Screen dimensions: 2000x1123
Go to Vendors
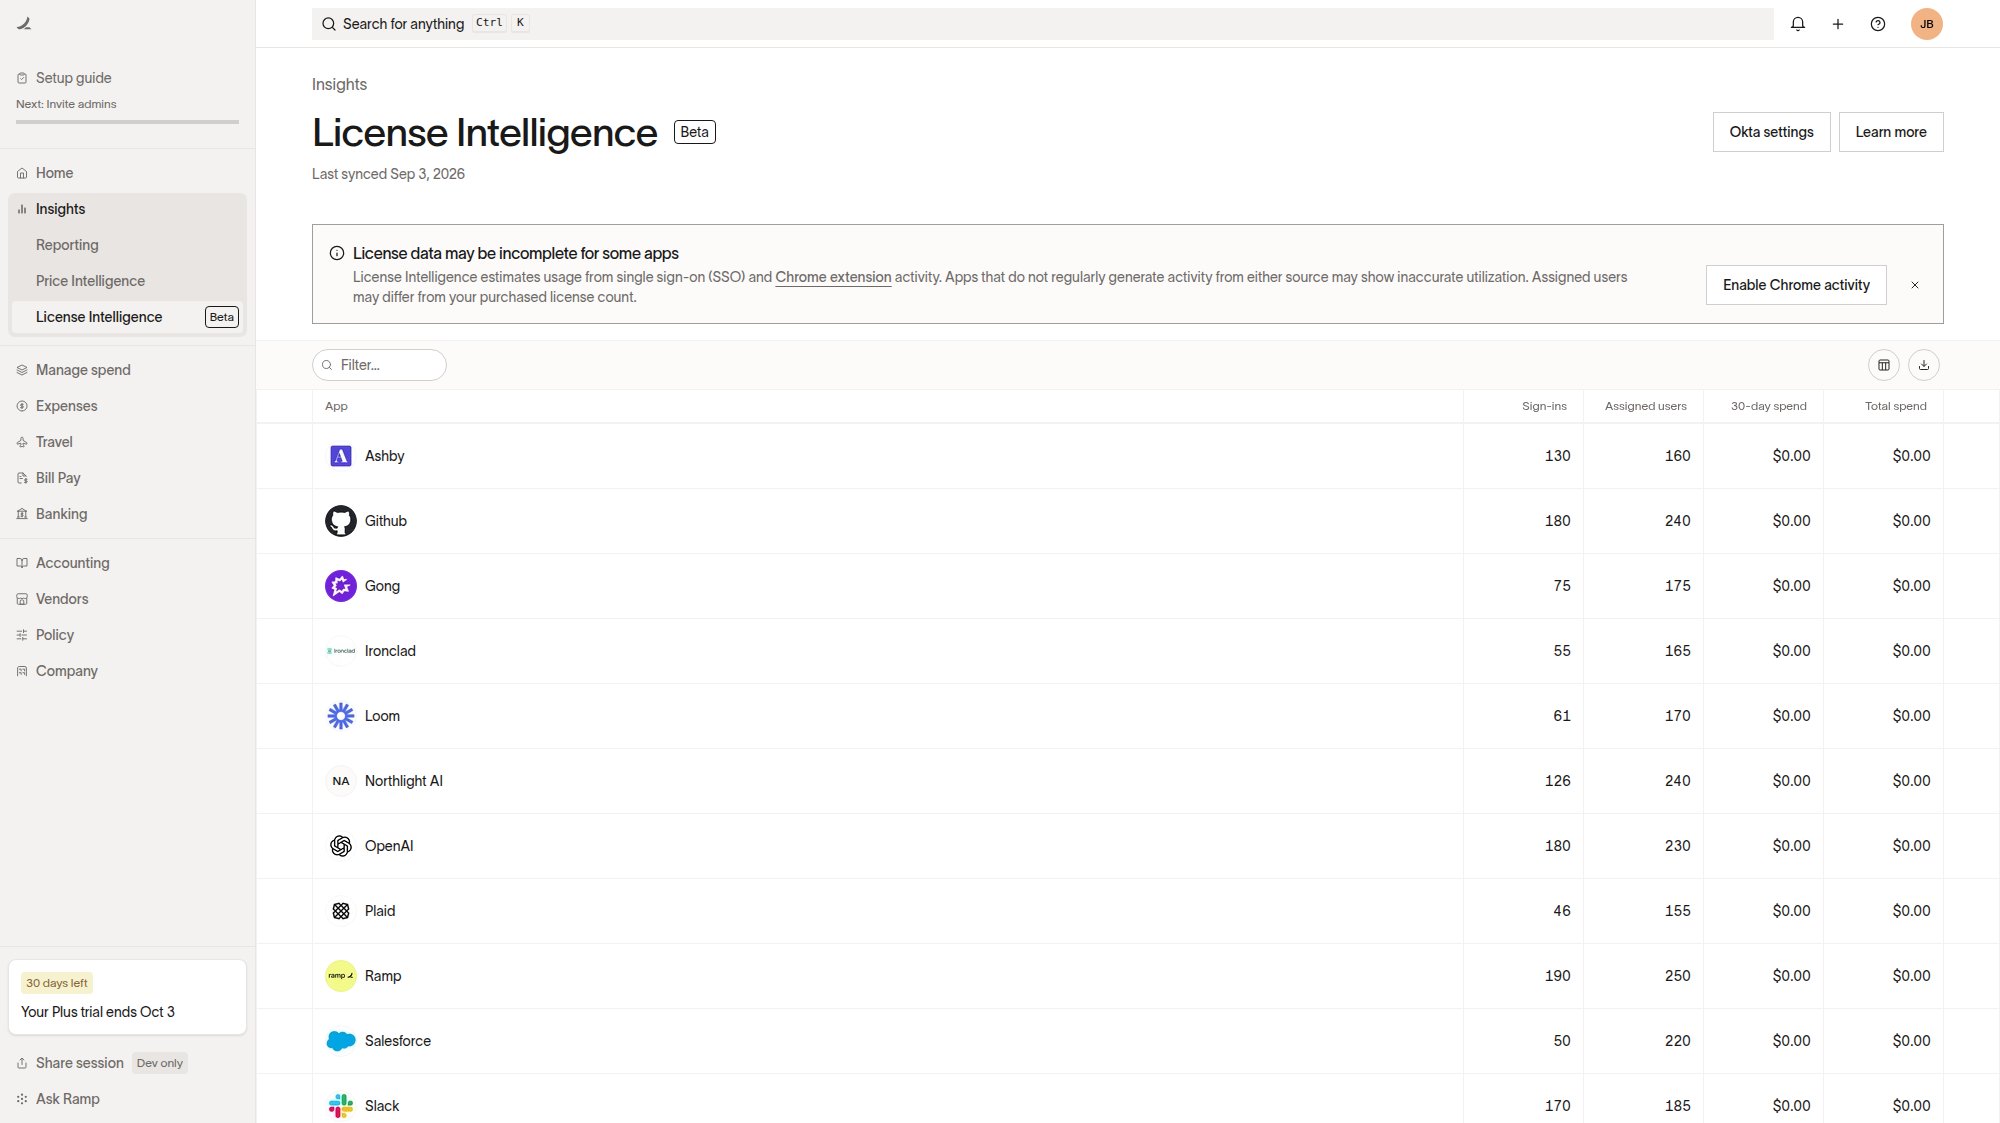127,599
